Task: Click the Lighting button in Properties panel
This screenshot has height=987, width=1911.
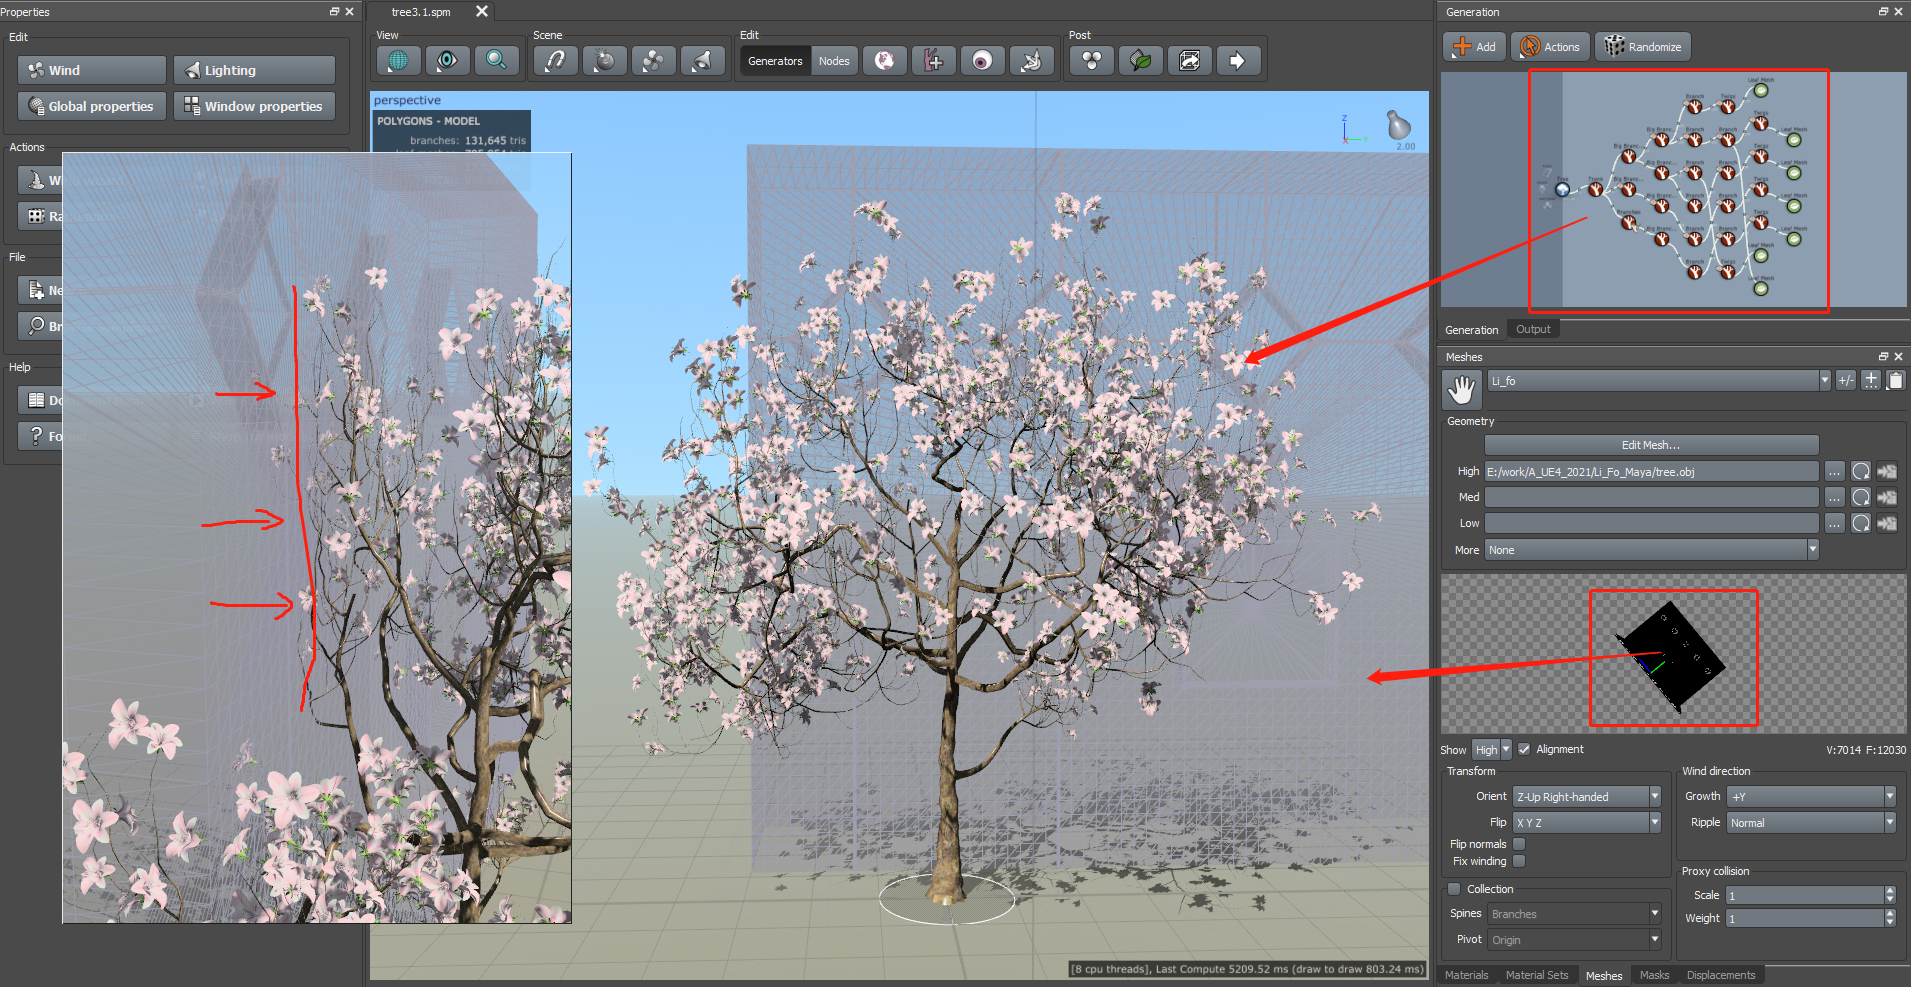Action: [x=254, y=70]
